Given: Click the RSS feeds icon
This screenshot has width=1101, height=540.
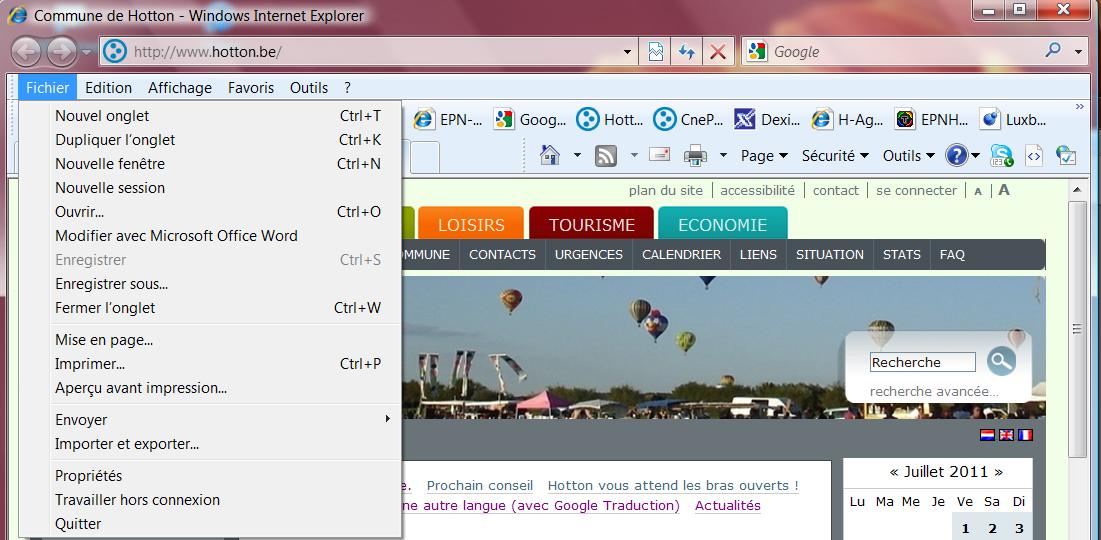Looking at the screenshot, I should (605, 155).
